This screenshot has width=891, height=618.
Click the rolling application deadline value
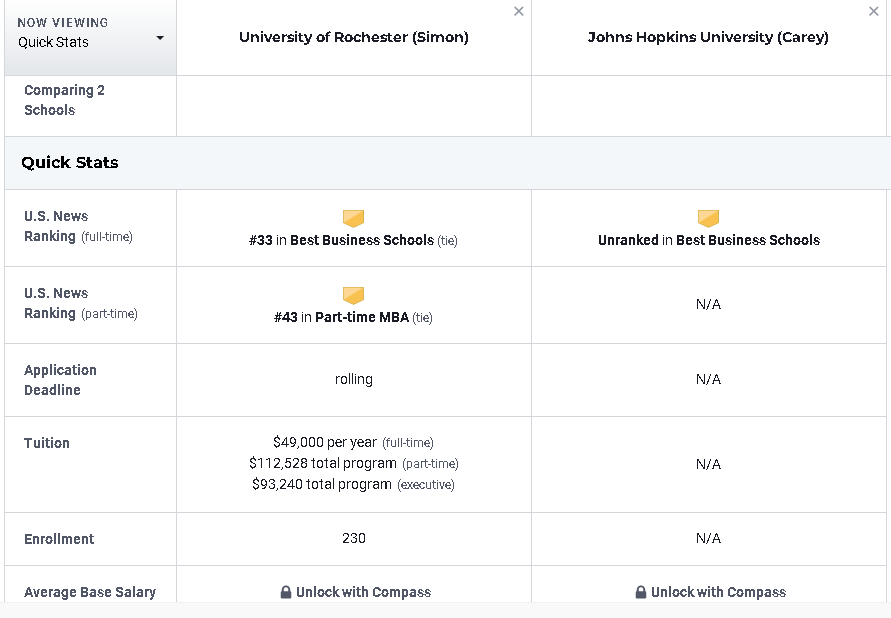(x=353, y=380)
